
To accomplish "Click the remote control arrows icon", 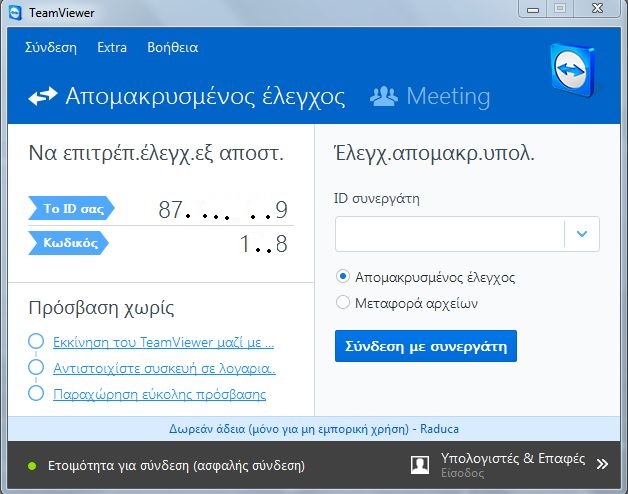I will click(43, 97).
